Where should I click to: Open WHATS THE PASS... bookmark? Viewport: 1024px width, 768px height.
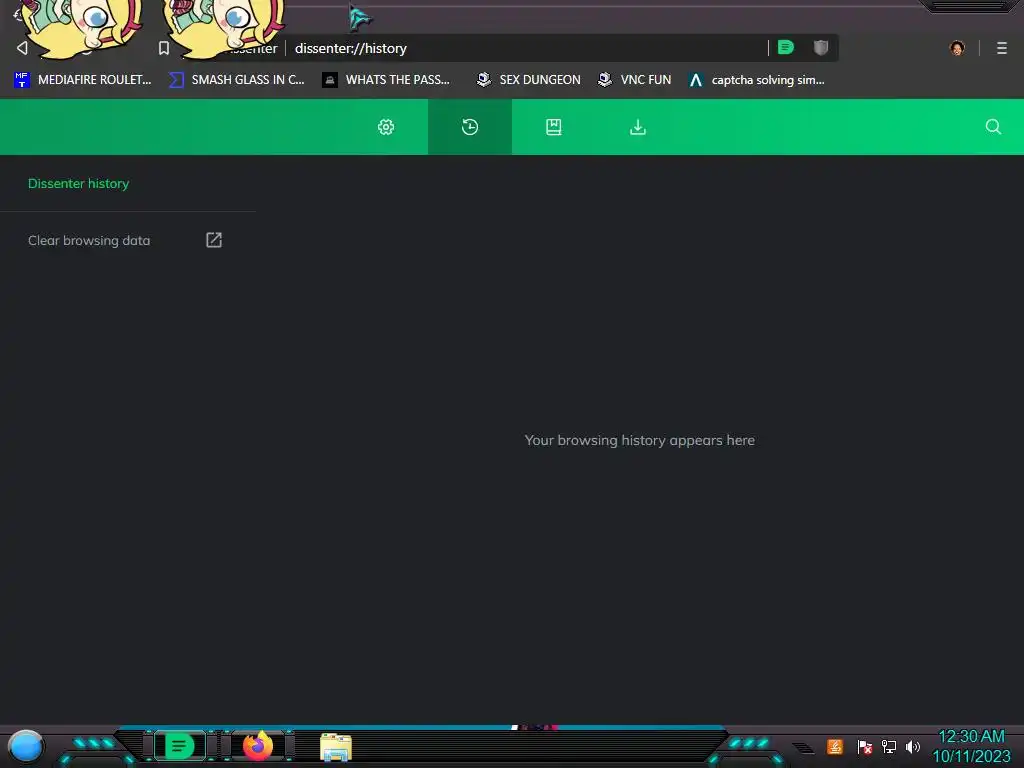click(x=387, y=80)
